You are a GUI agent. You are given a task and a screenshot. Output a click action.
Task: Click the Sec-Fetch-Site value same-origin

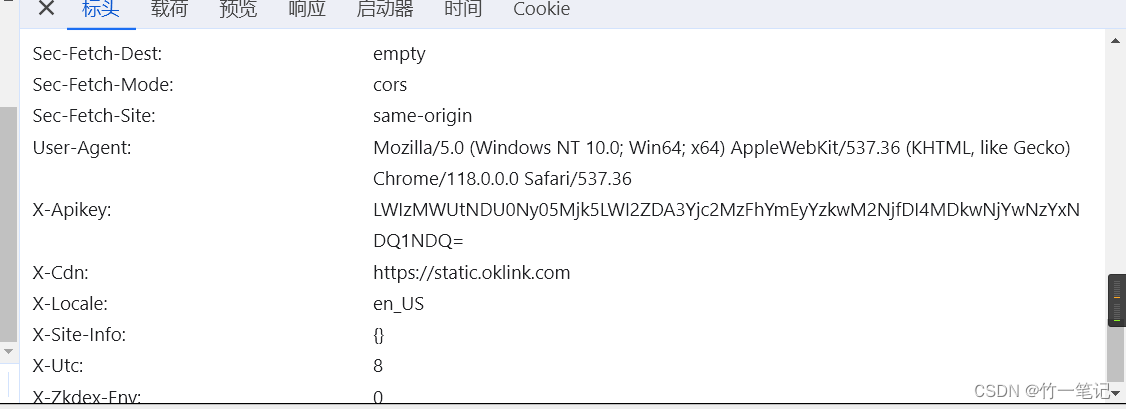(x=422, y=116)
